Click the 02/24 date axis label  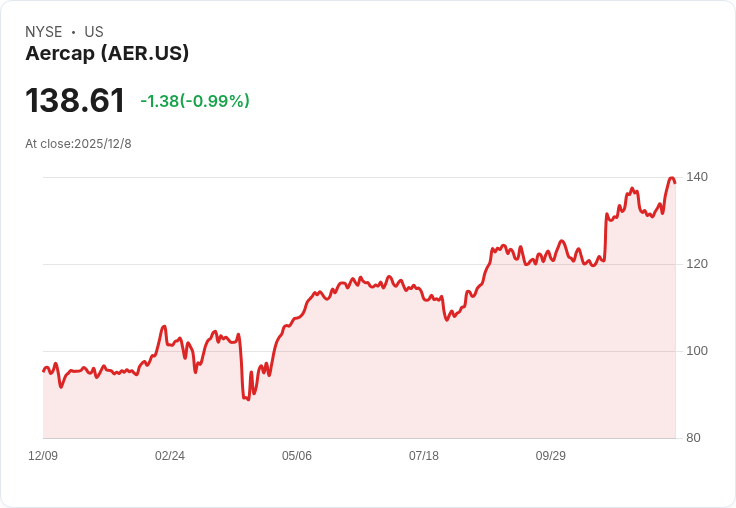pos(170,456)
